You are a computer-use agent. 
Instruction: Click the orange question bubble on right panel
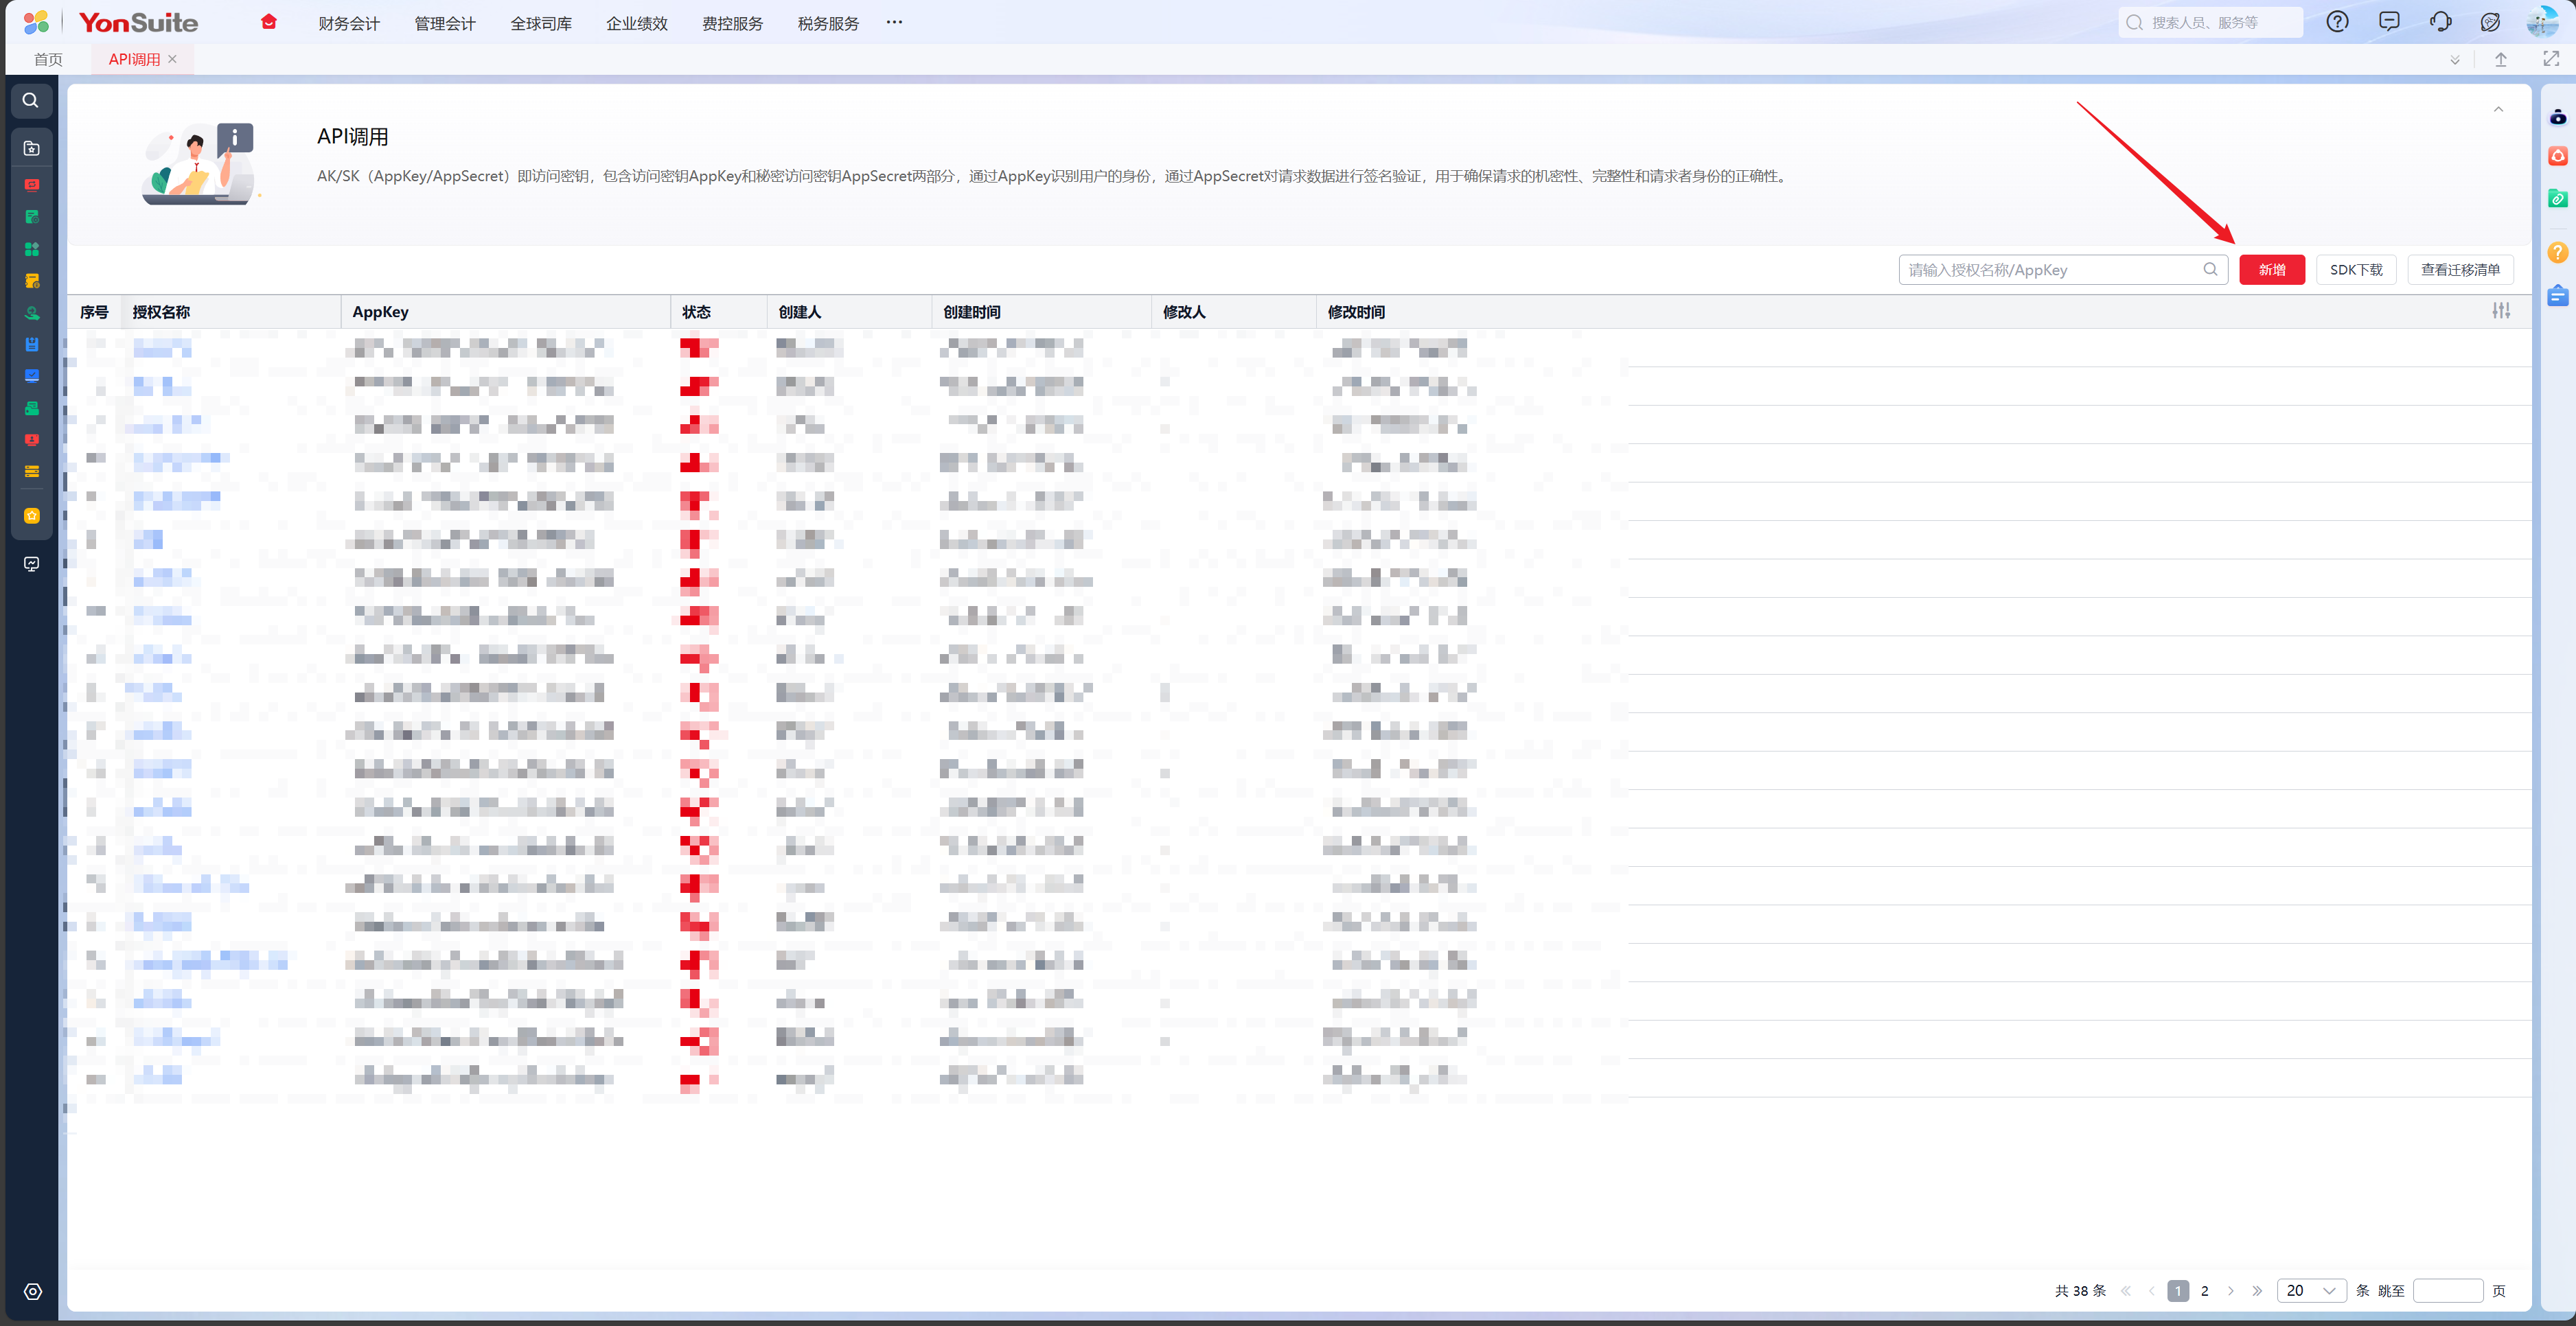(x=2557, y=252)
